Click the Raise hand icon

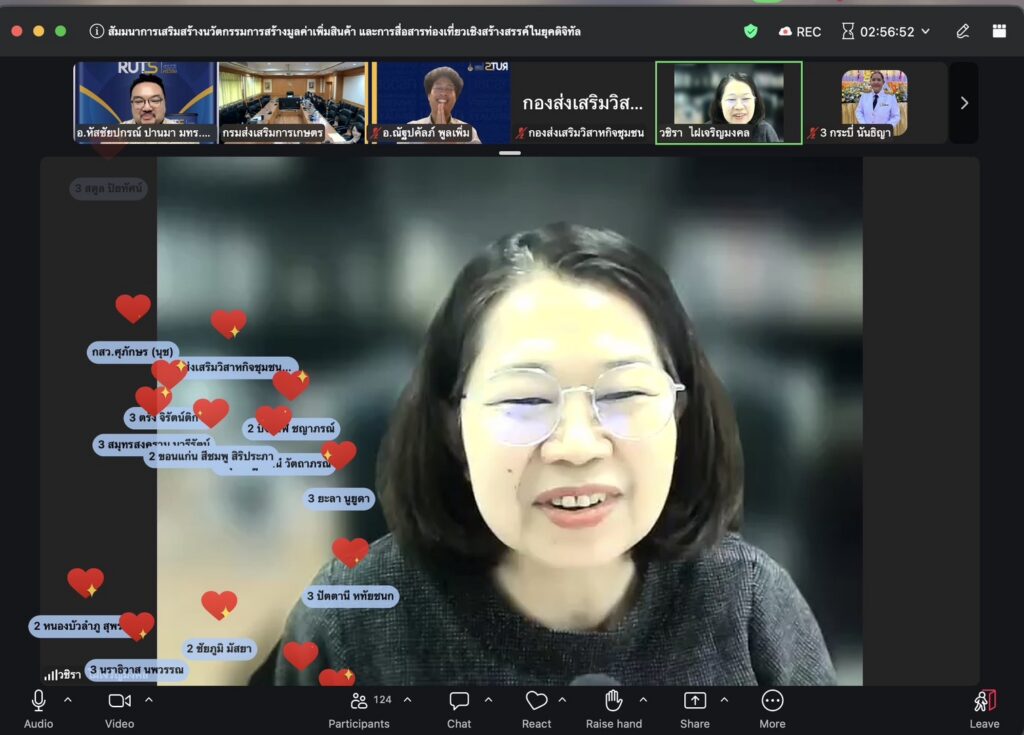[613, 701]
